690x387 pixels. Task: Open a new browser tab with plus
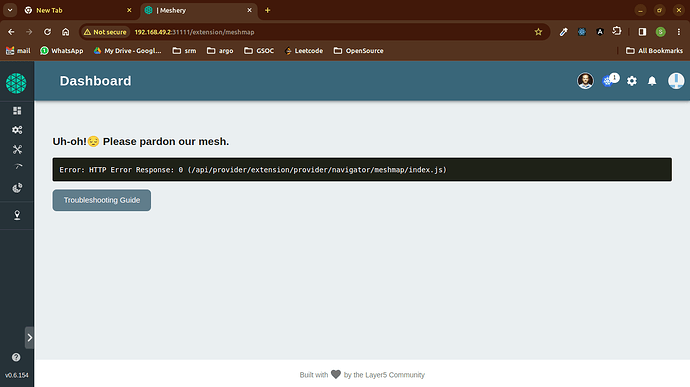point(268,10)
